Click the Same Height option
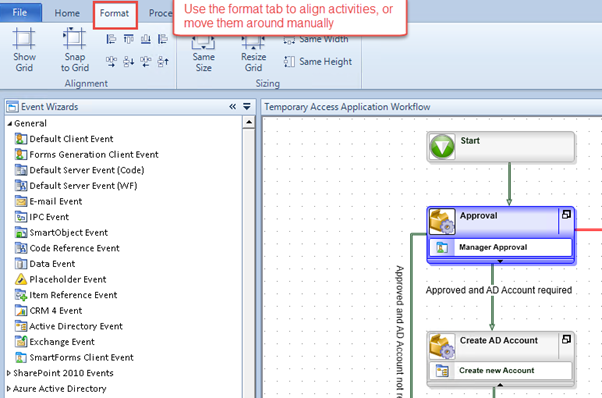 click(318, 61)
